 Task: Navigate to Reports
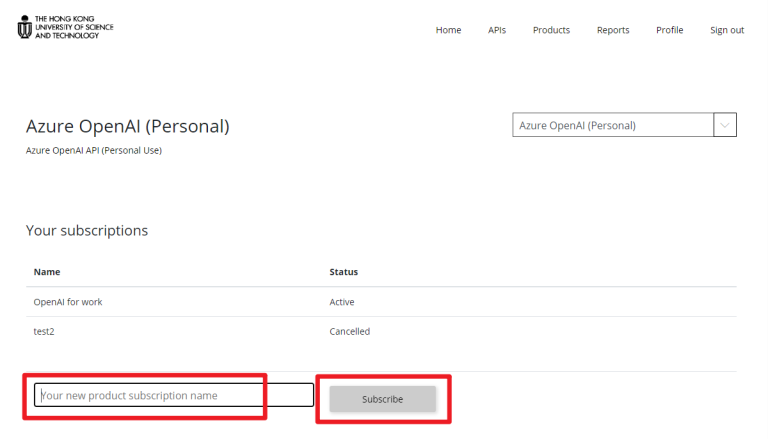click(613, 30)
